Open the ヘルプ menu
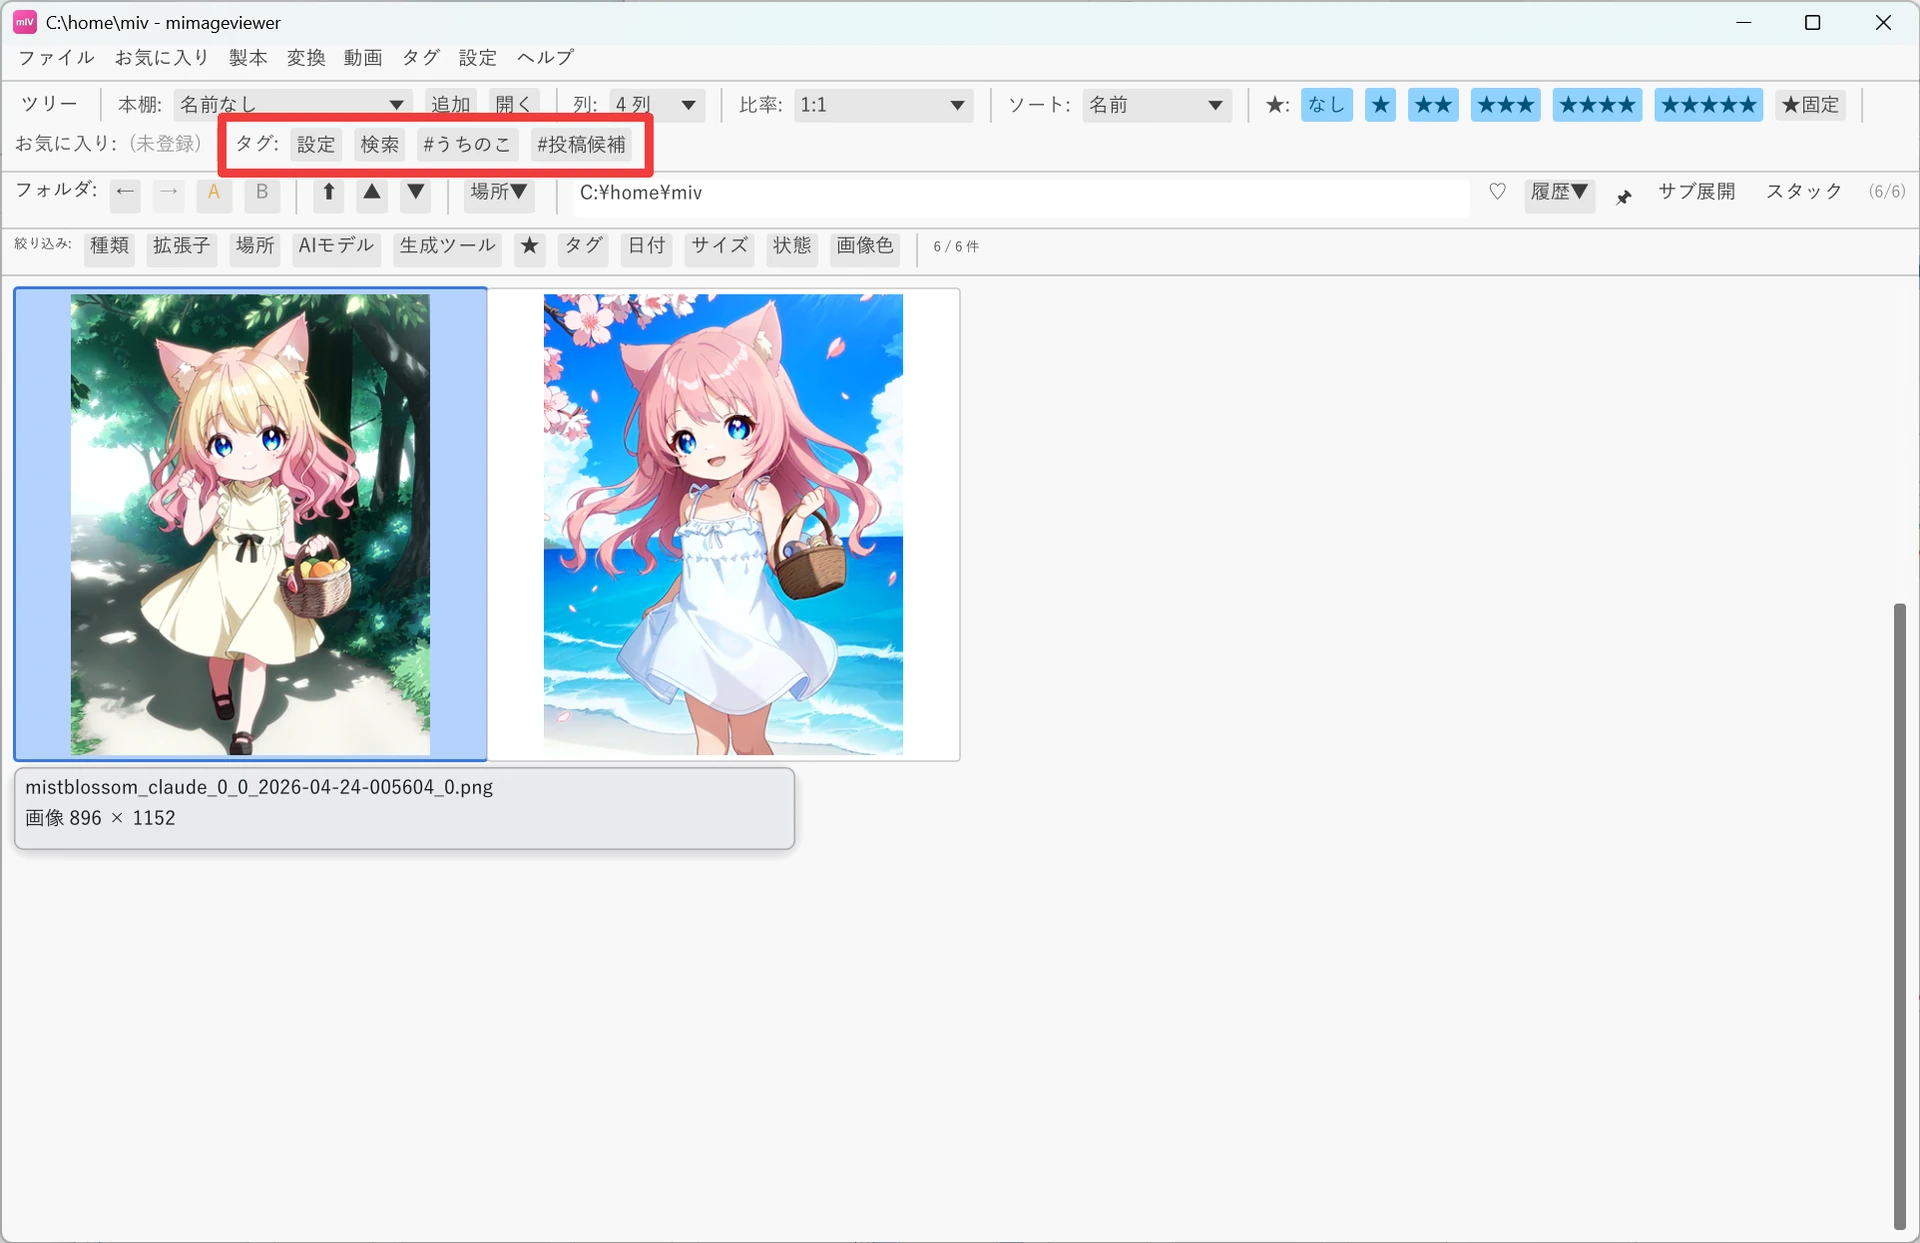Viewport: 1920px width, 1243px height. tap(545, 58)
